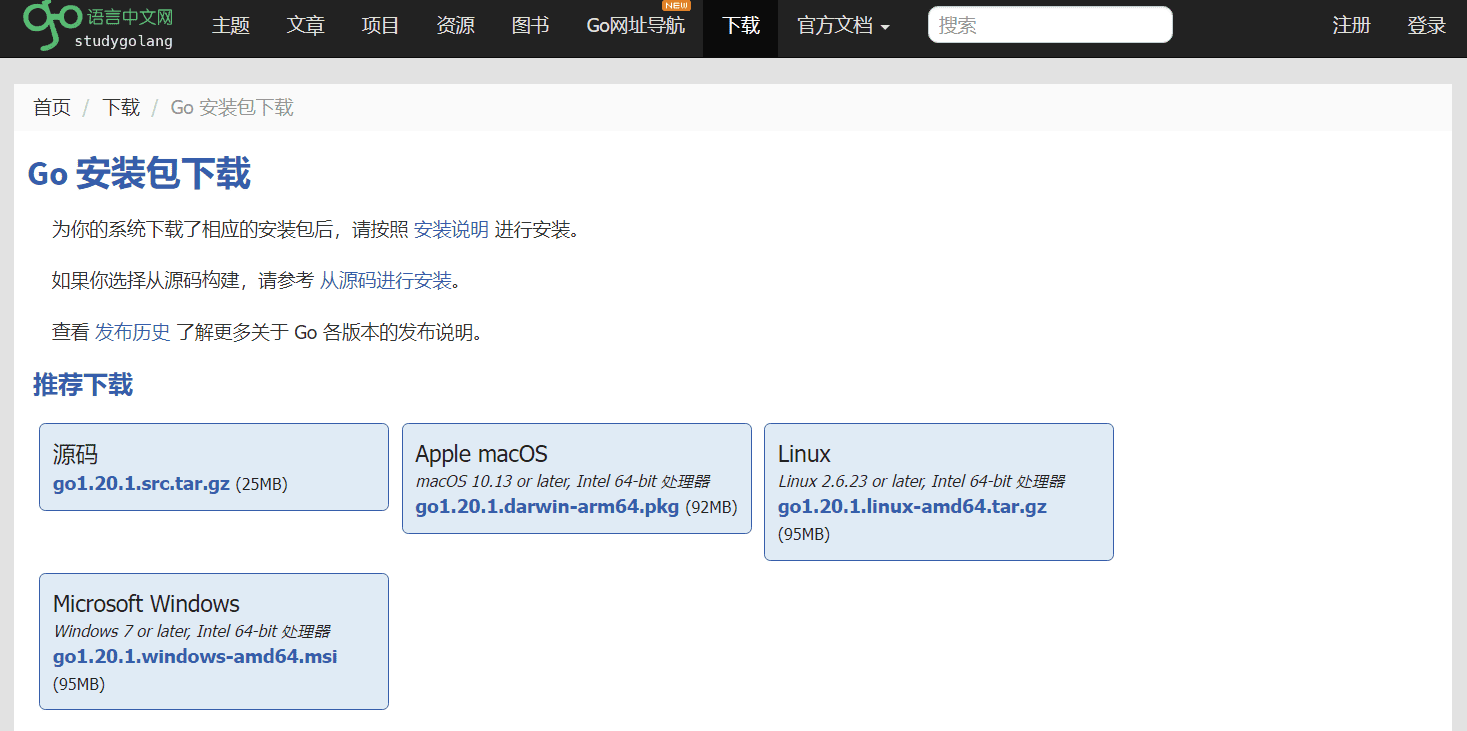Click 登录 to log in
Screen dimensions: 1467x731
tap(1426, 26)
